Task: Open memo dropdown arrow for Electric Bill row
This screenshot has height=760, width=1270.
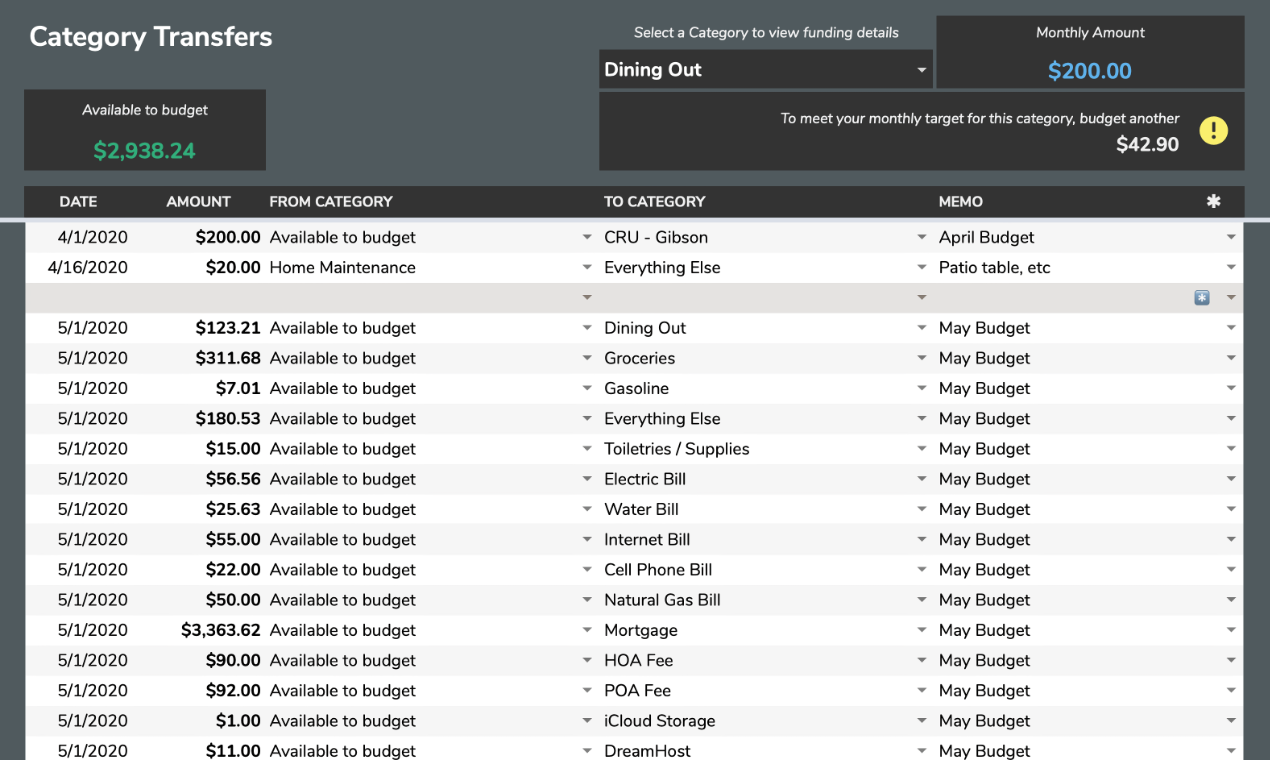Action: click(x=1231, y=479)
